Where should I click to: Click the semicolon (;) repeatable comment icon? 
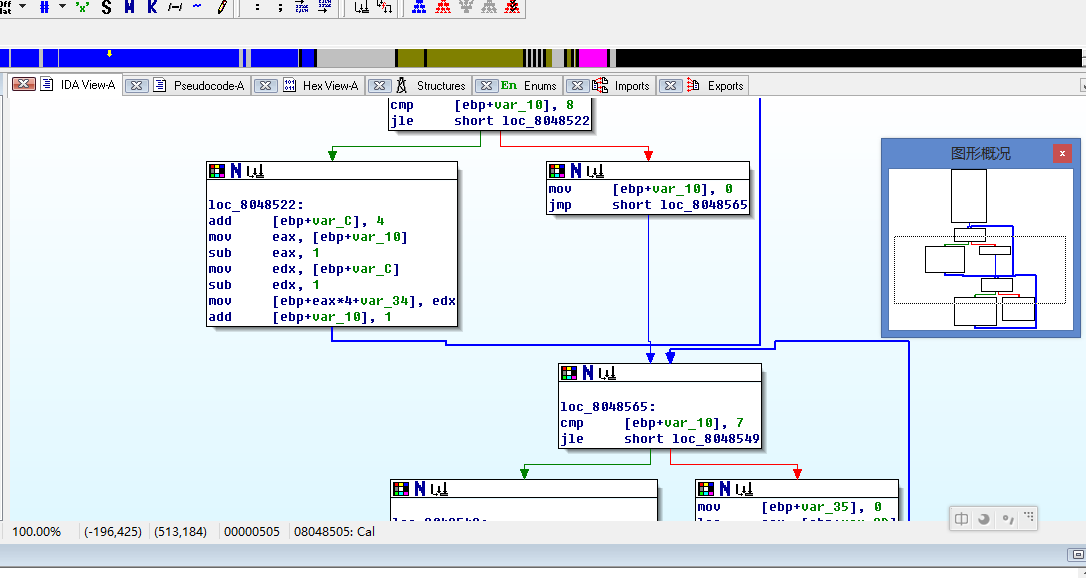[x=280, y=7]
